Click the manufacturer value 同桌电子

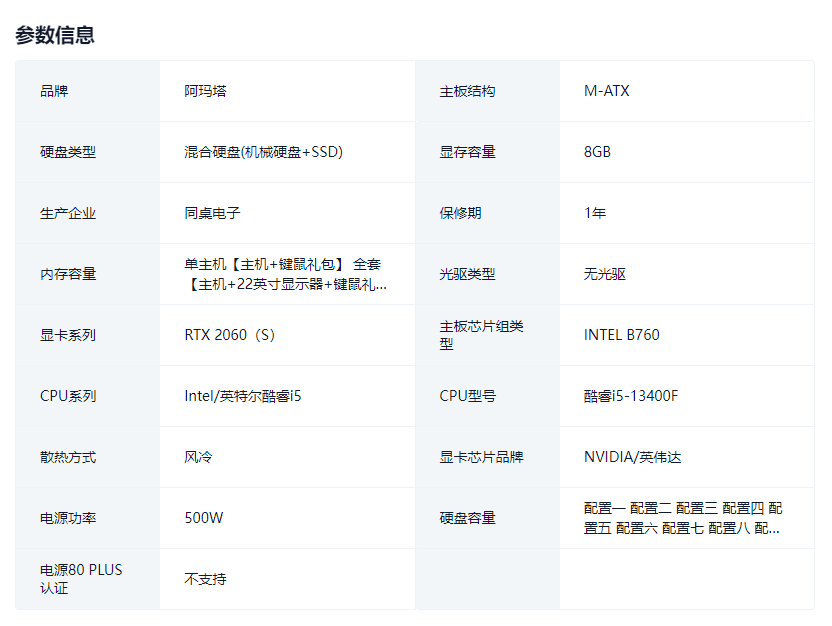pos(212,213)
